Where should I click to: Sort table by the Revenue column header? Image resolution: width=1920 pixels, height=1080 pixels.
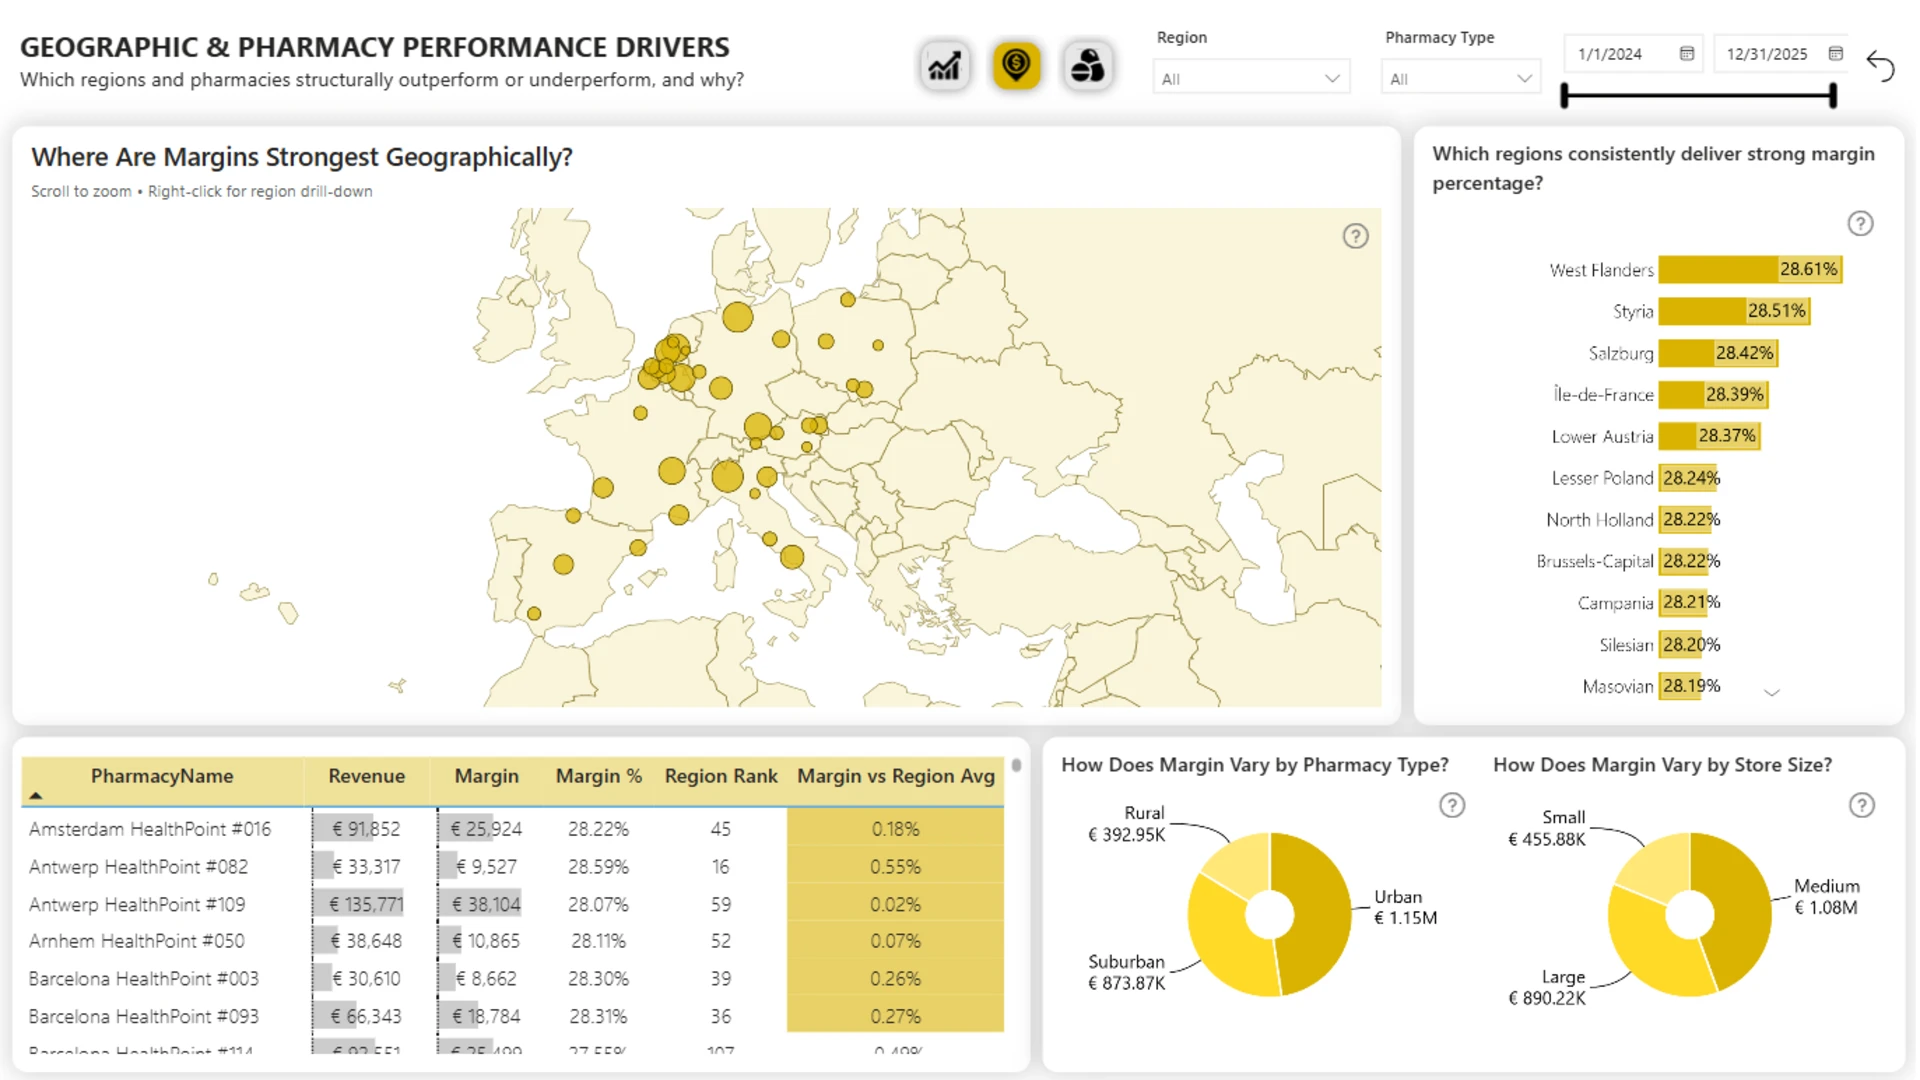[366, 776]
